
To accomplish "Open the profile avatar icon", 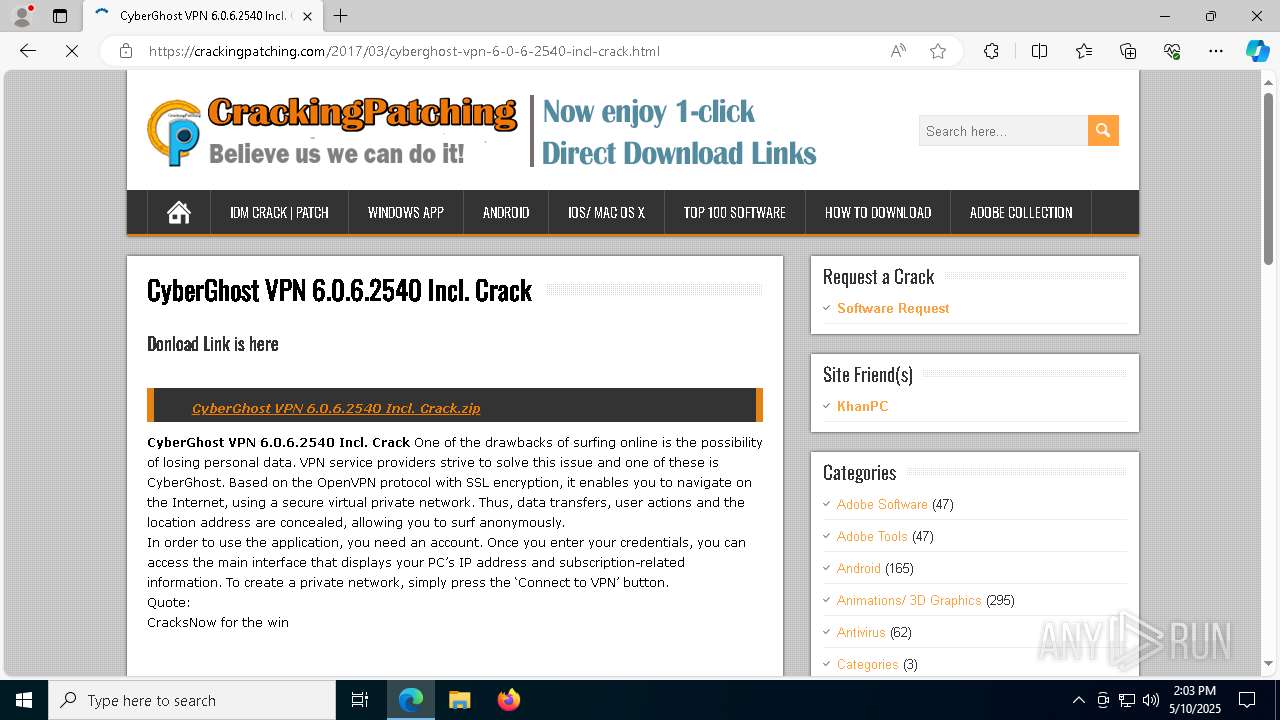I will [22, 16].
